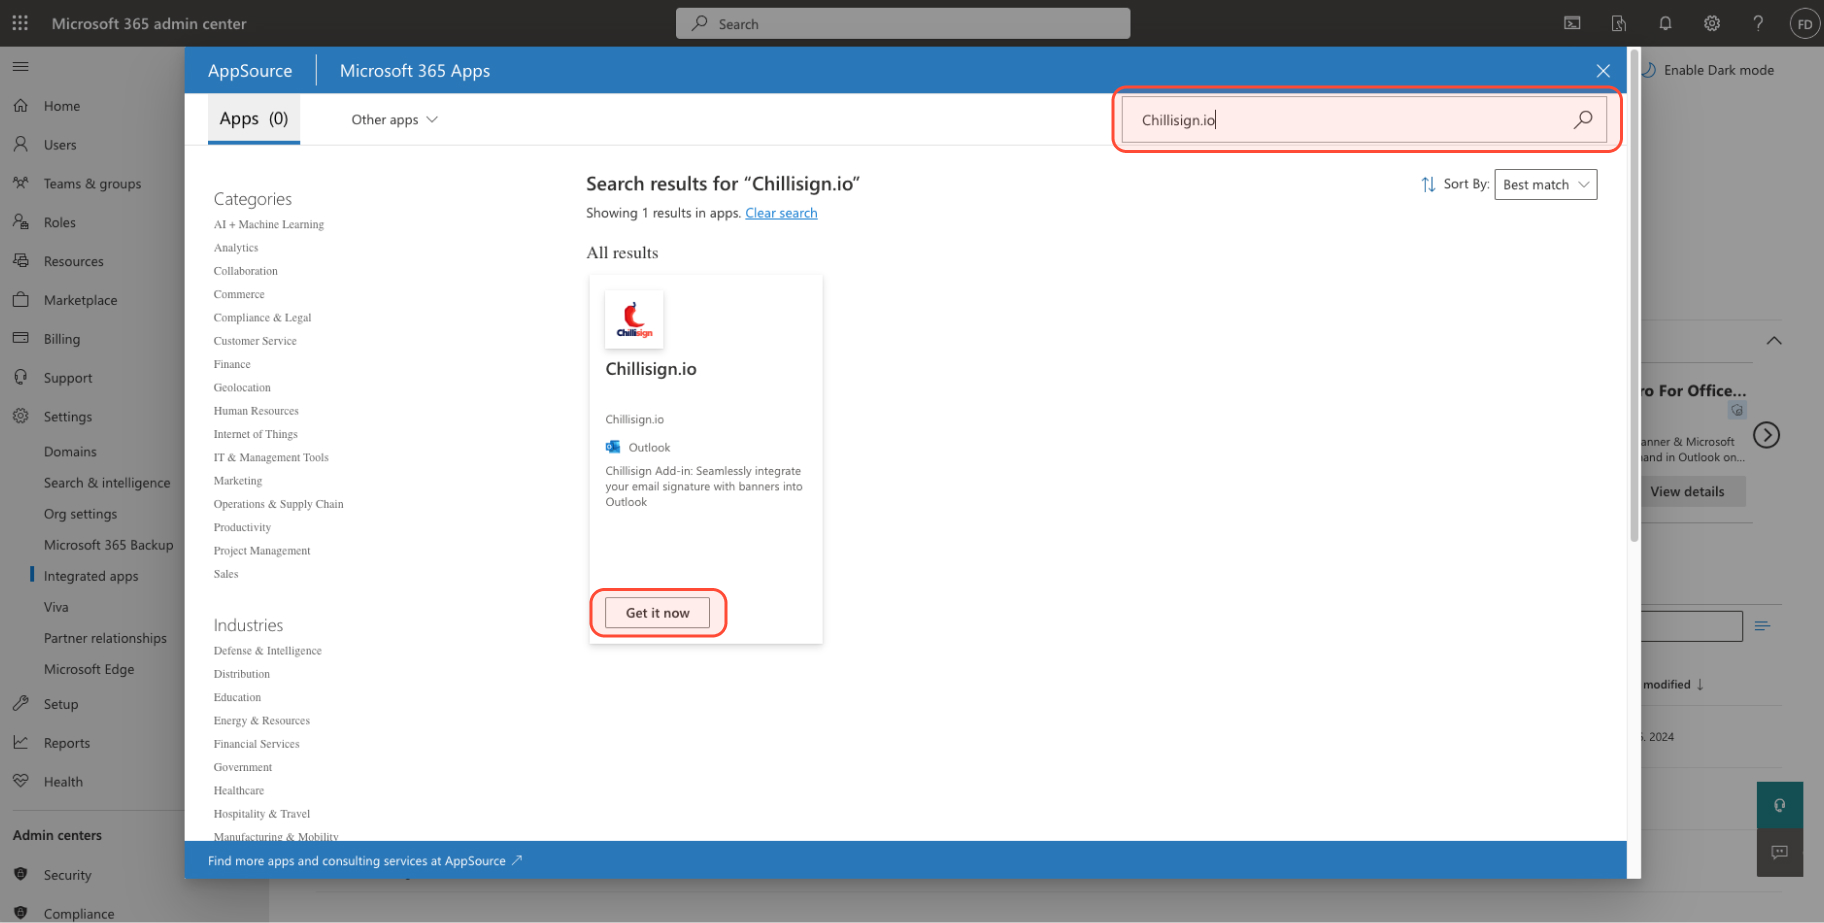Select Analytics category
This screenshot has height=923, width=1824.
point(236,248)
